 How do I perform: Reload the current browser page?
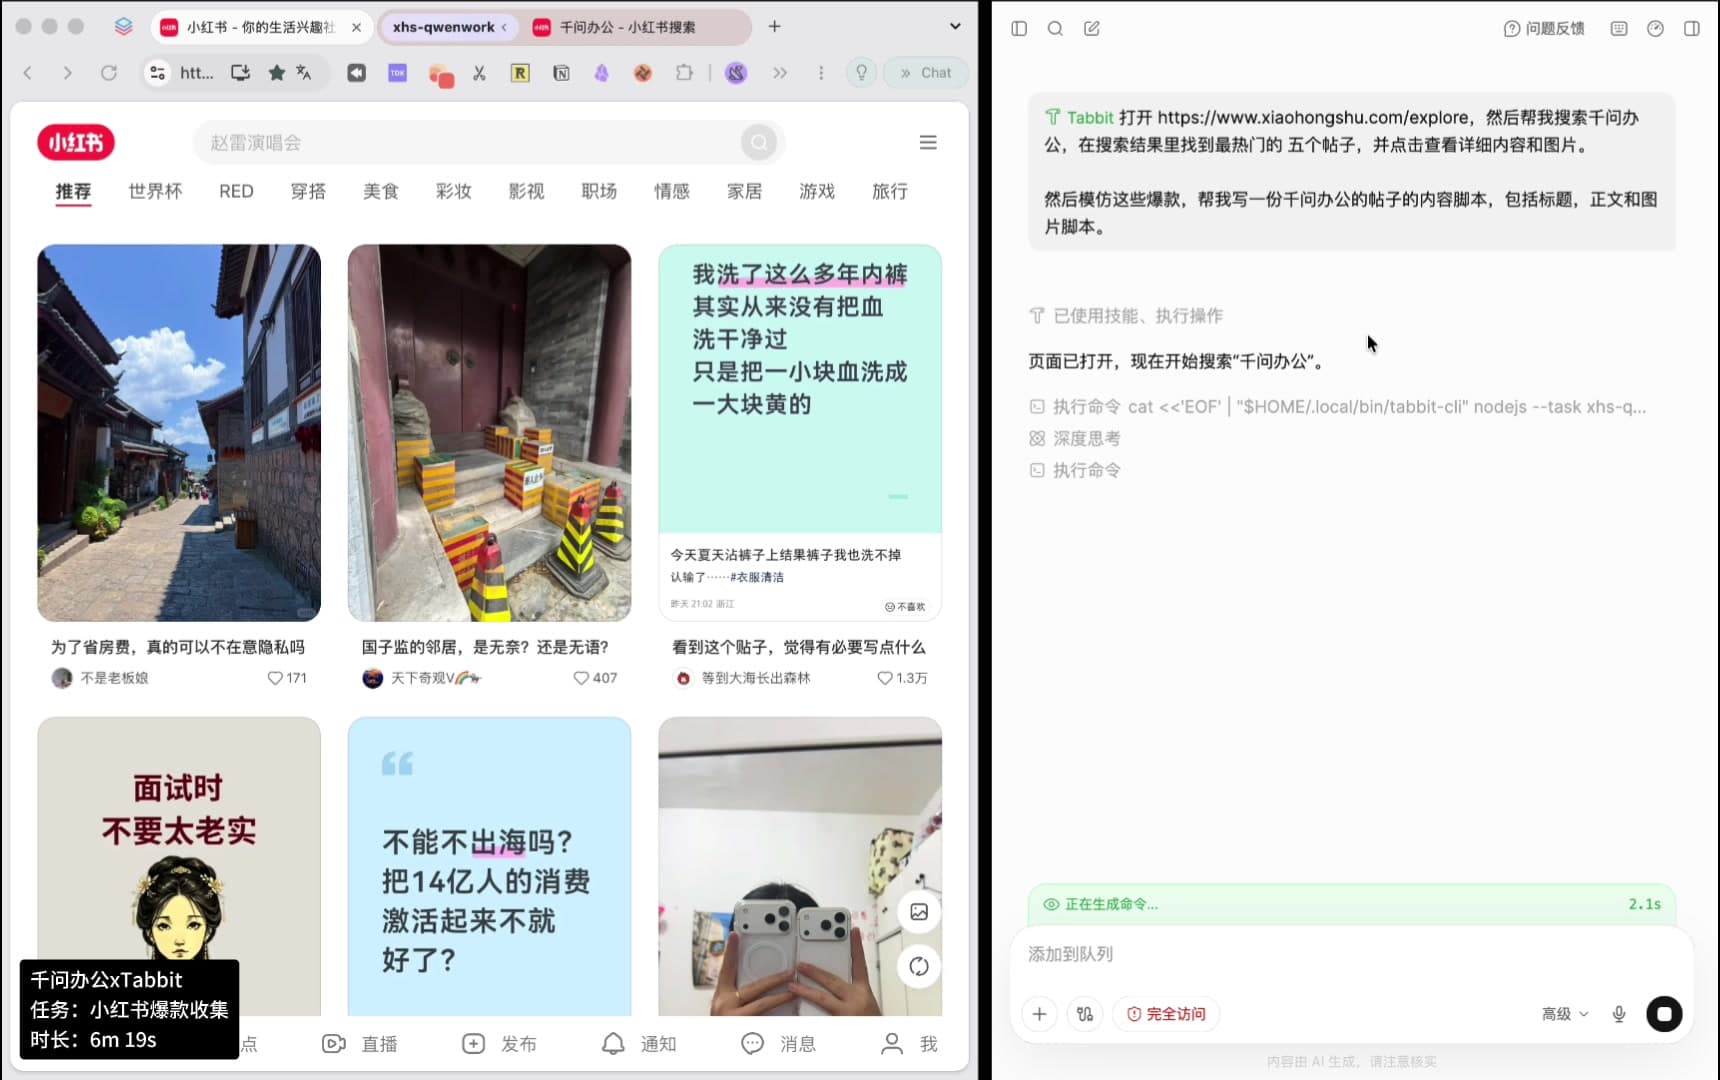(109, 73)
